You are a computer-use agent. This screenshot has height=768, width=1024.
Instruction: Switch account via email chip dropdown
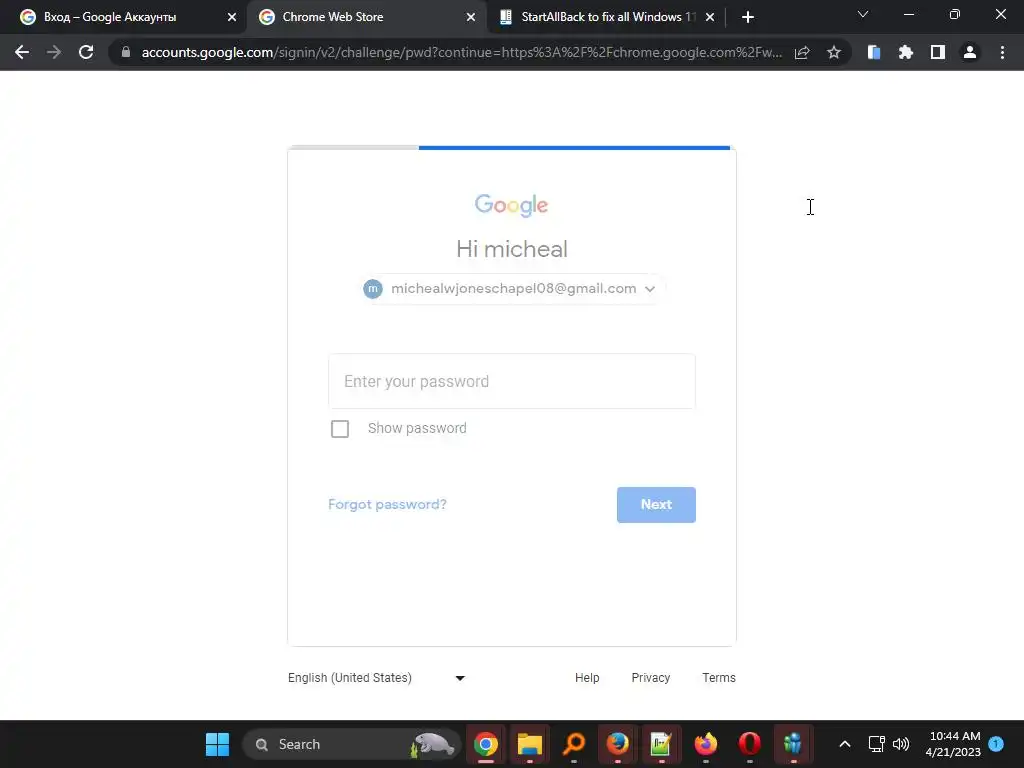512,289
